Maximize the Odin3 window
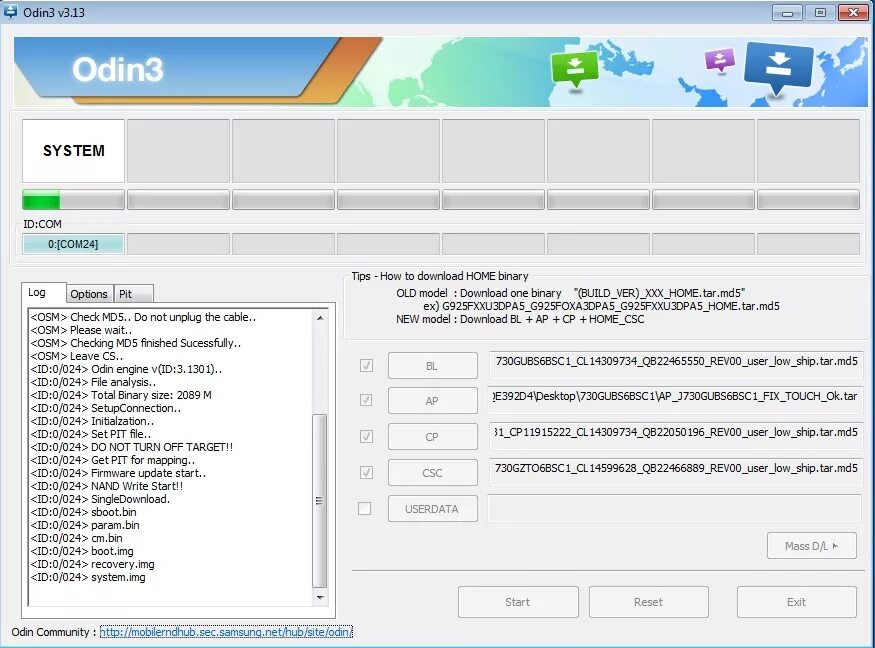This screenshot has width=875, height=648. click(x=820, y=12)
